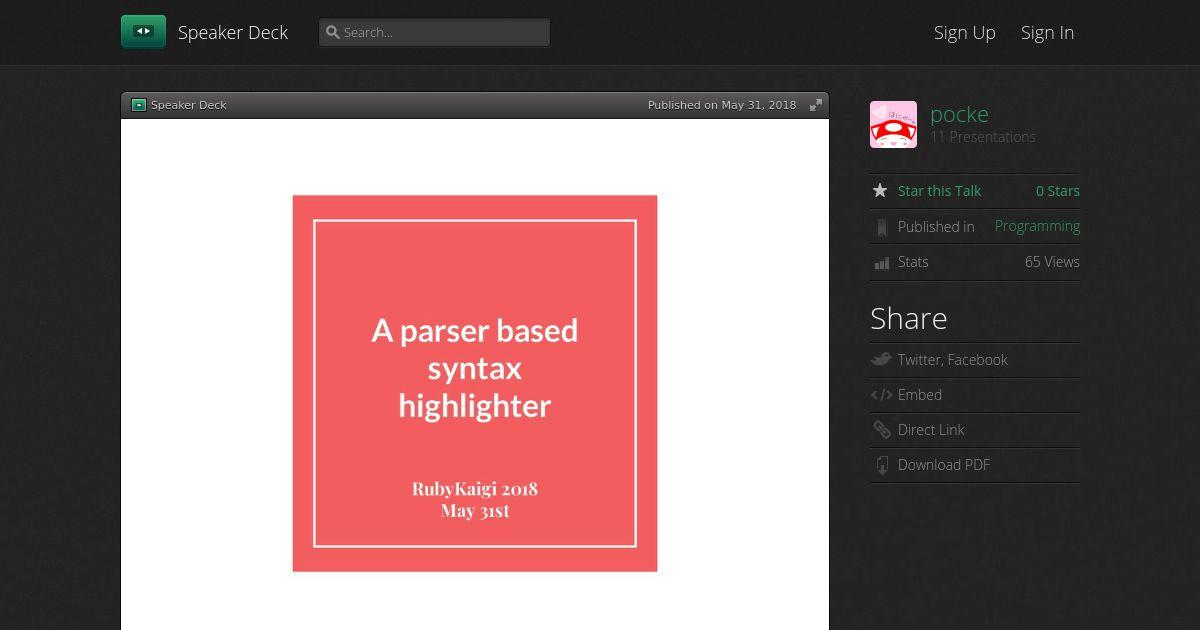Screen dimensions: 1200x630
Task: Enter fullscreen with the expand icon
Action: coord(816,105)
